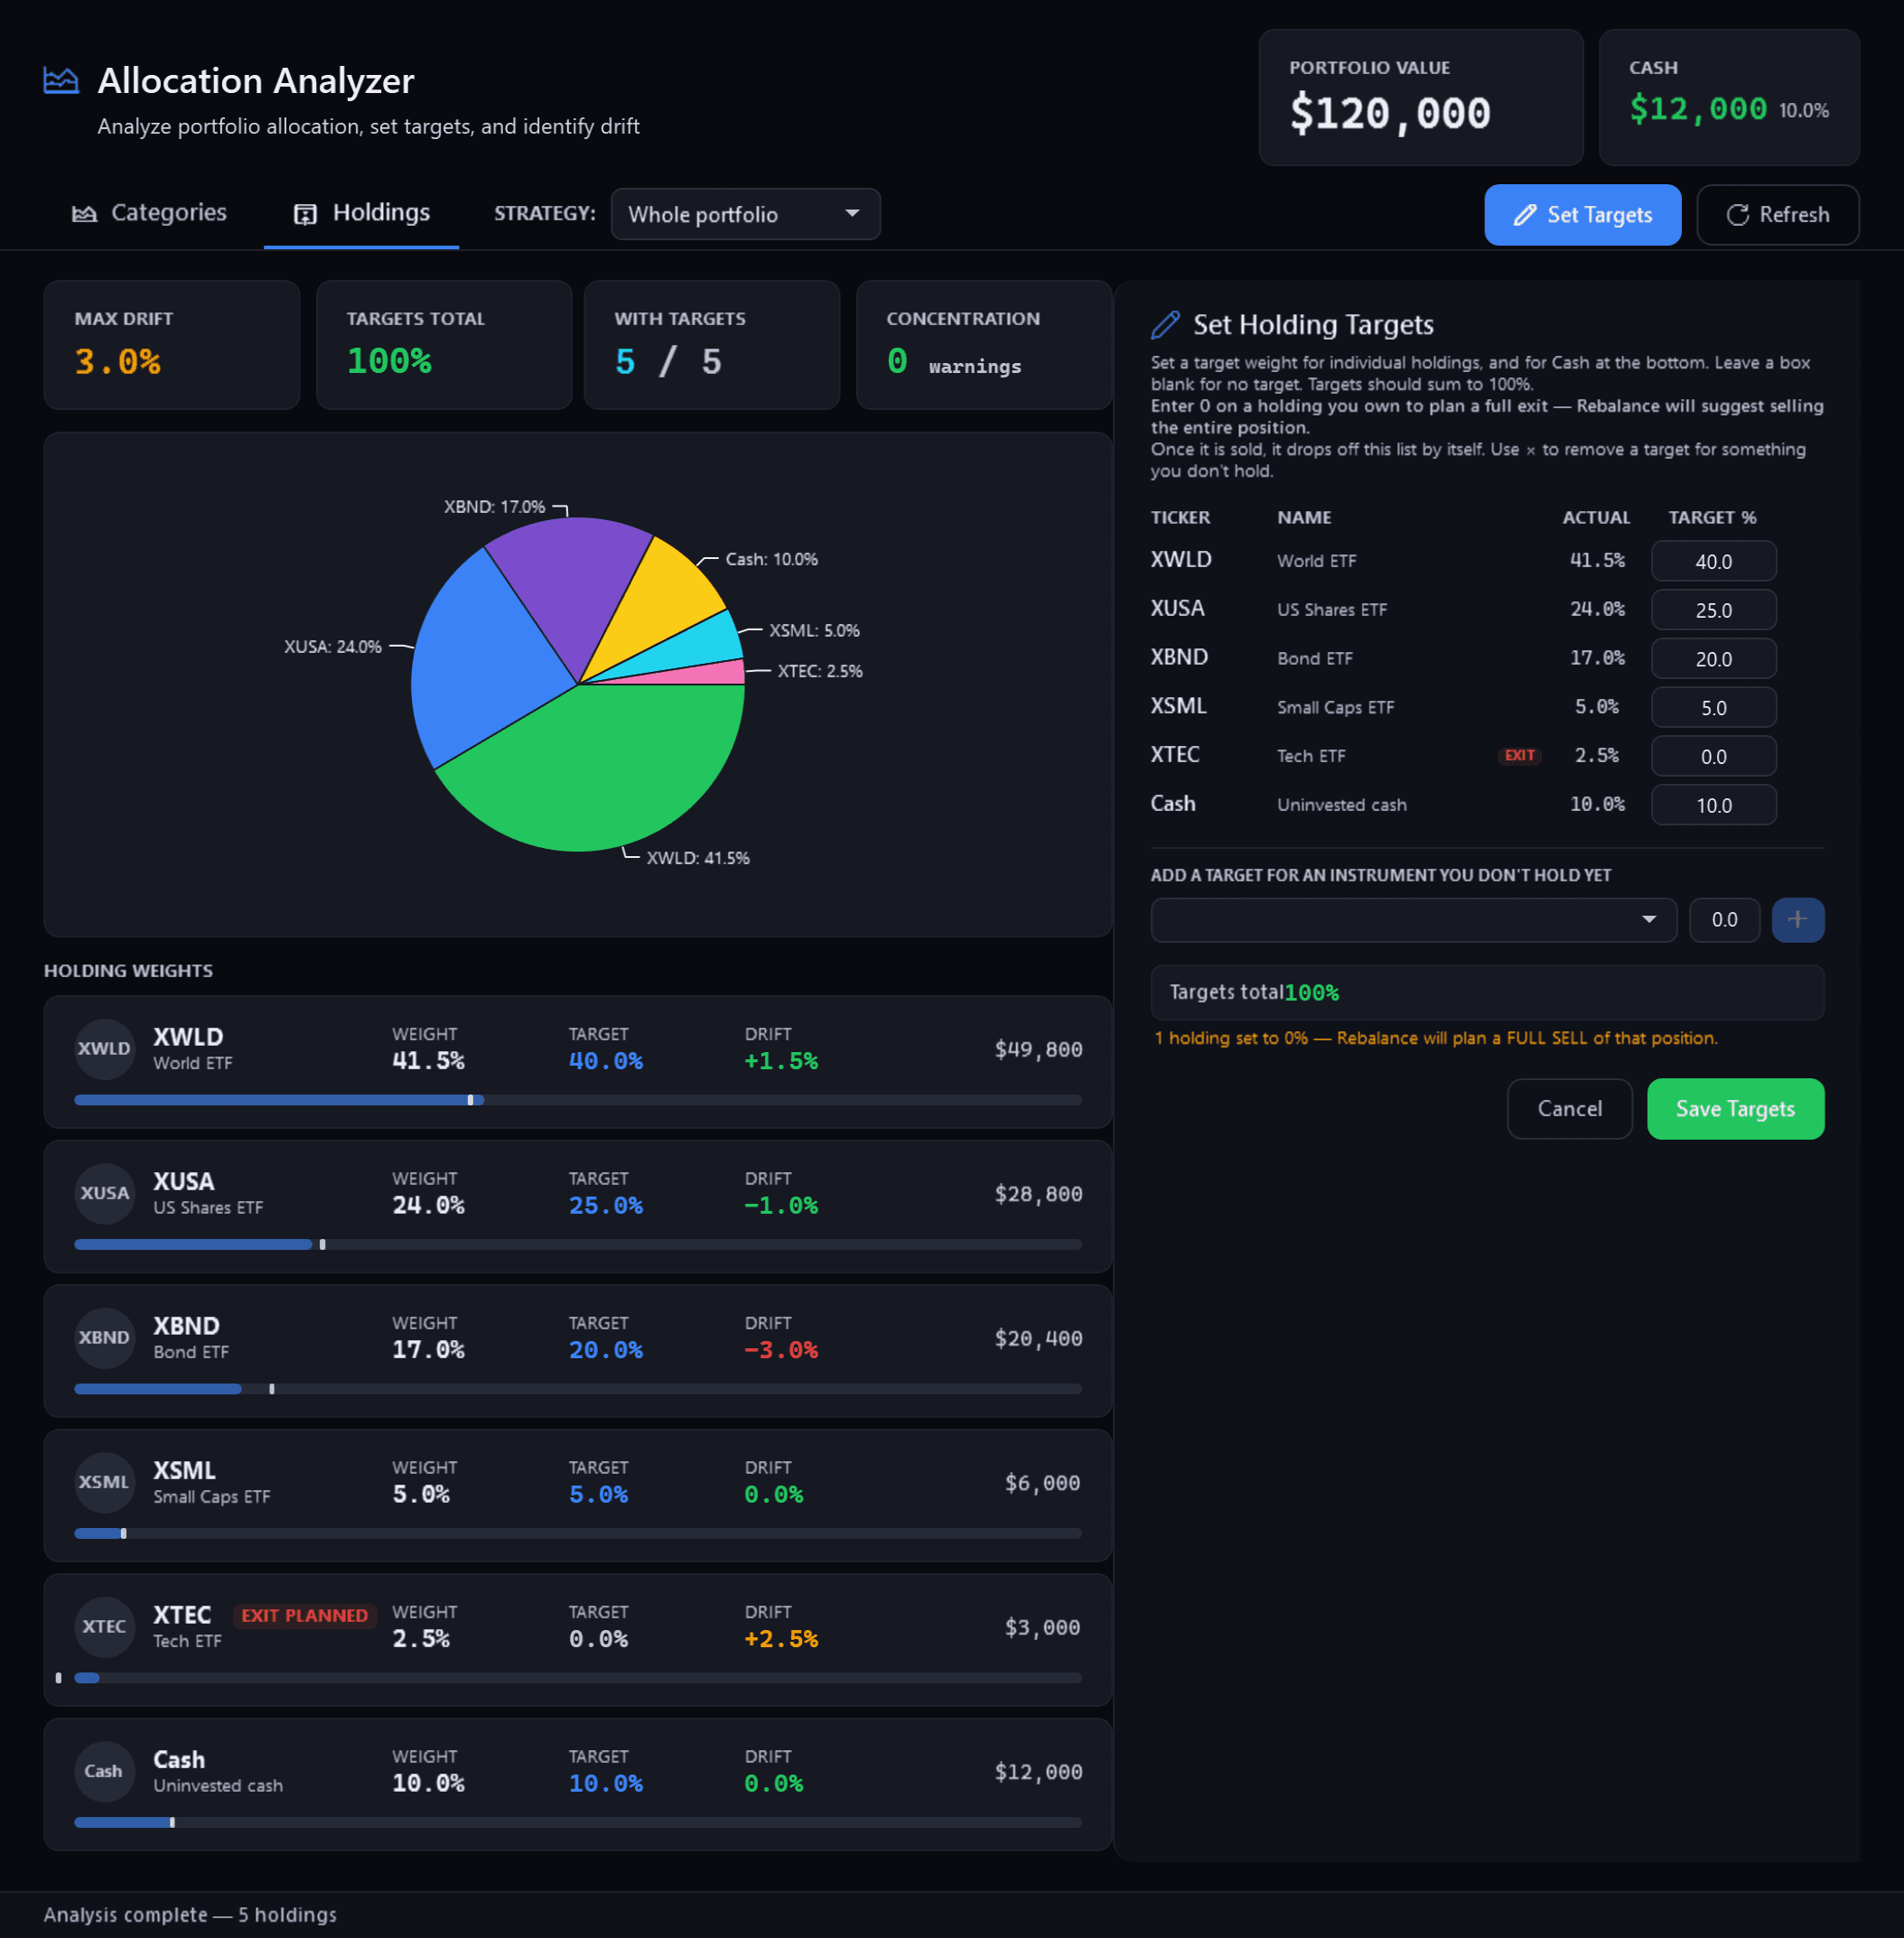1904x1938 pixels.
Task: Click the pencil icon beside Set Holding Targets
Action: point(1165,324)
